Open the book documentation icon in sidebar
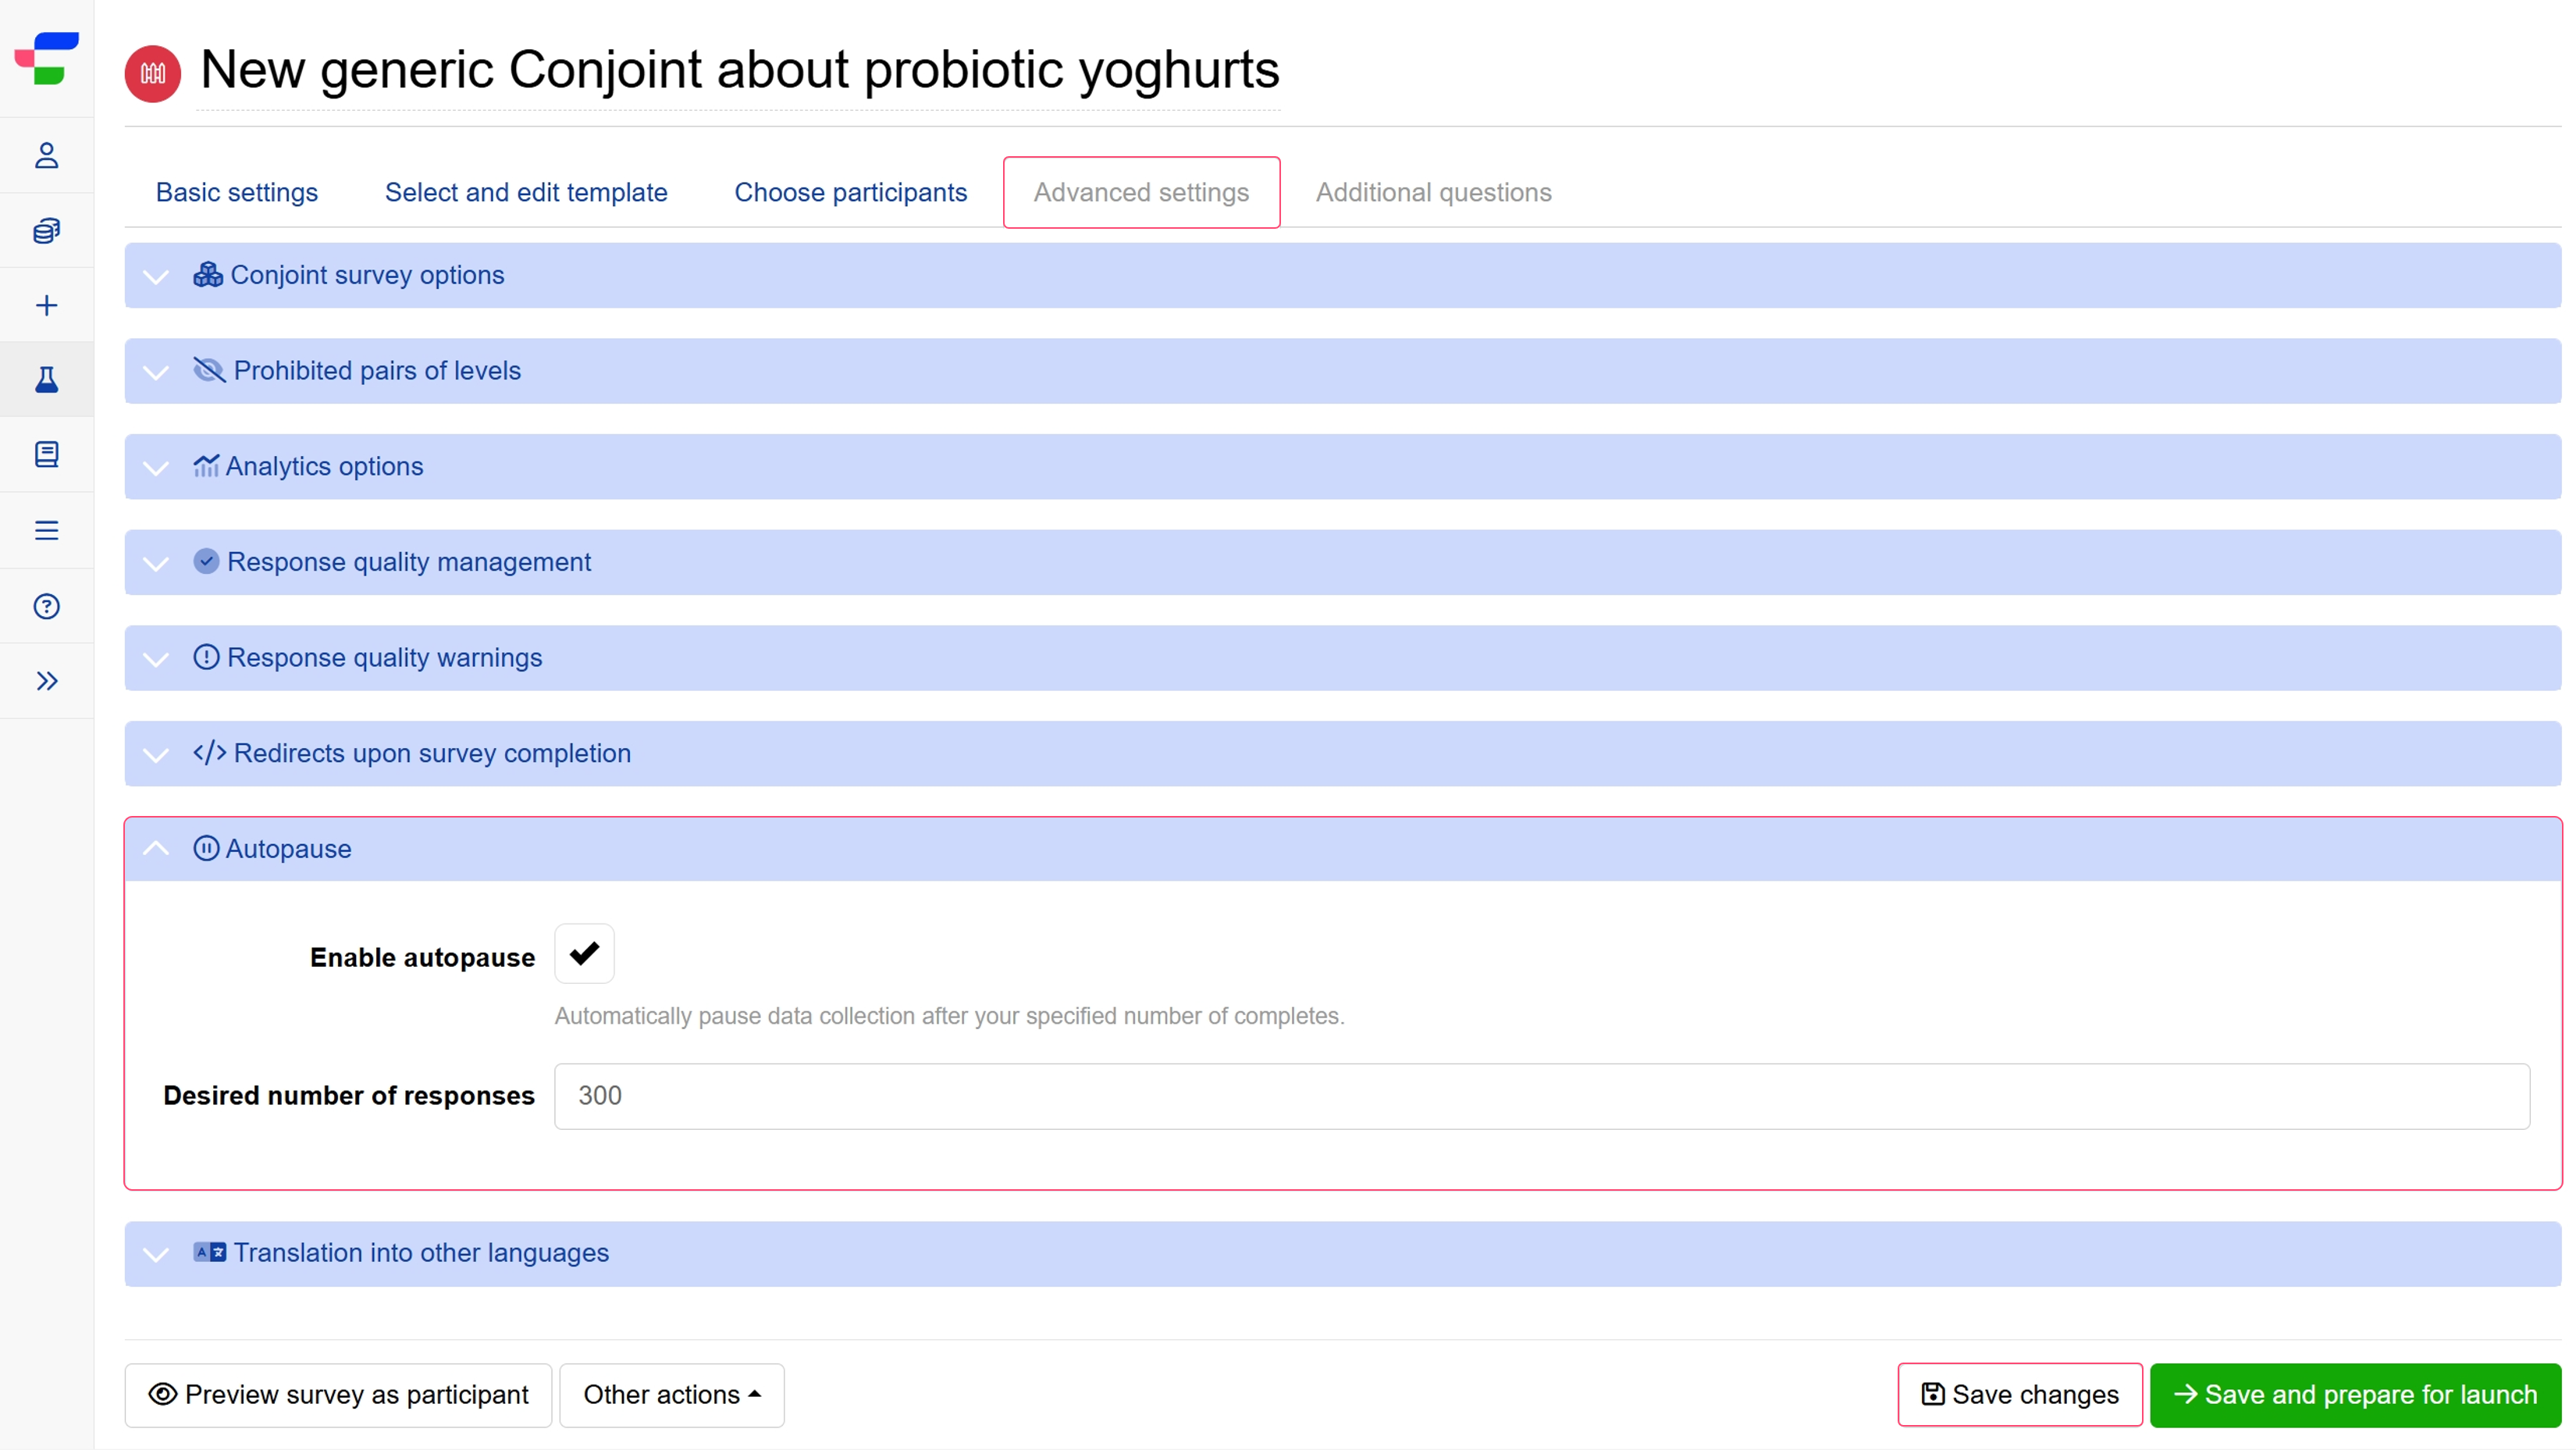This screenshot has height=1450, width=2576. [47, 455]
